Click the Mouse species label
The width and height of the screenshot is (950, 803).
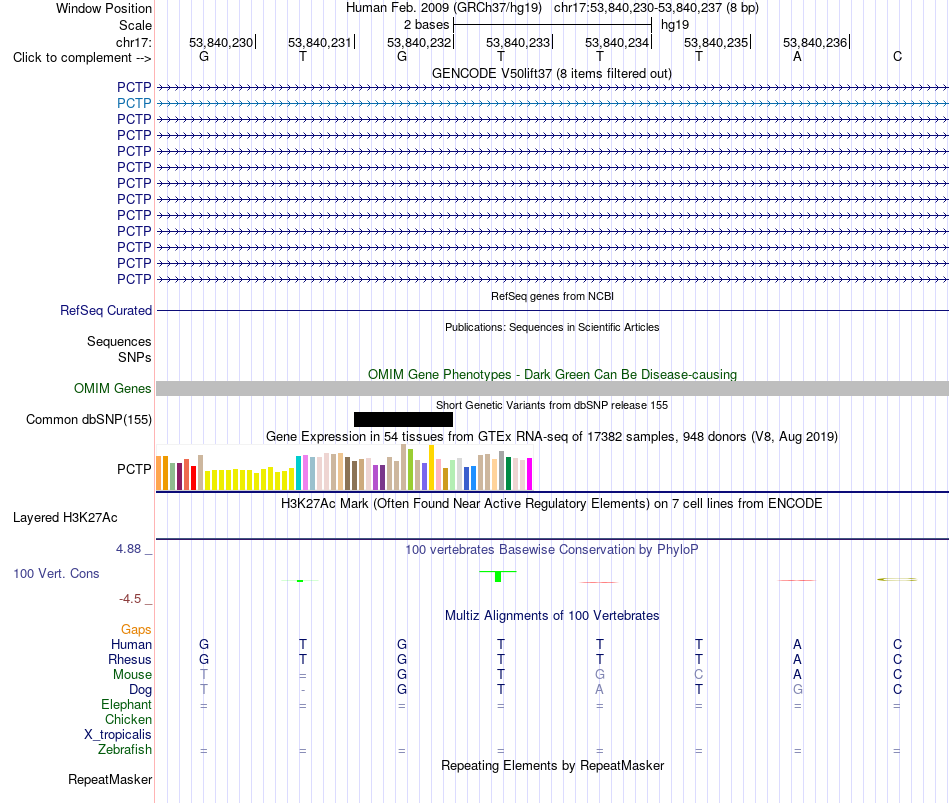(132, 675)
